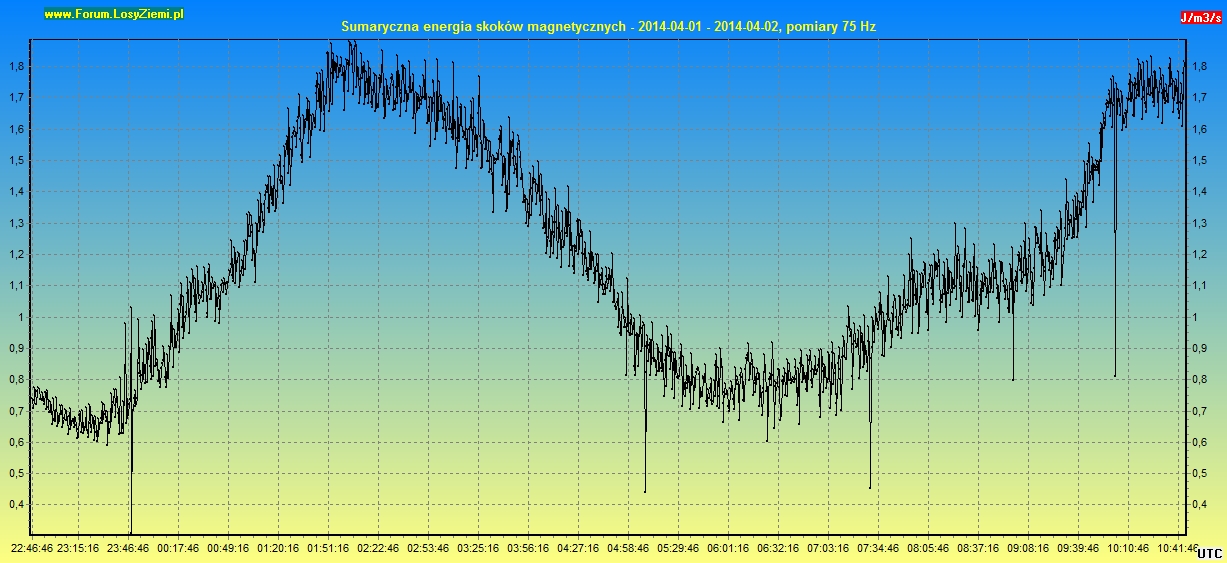The height and width of the screenshot is (563, 1227).
Task: Select time label 23:46:46 on time axis
Action: click(128, 548)
